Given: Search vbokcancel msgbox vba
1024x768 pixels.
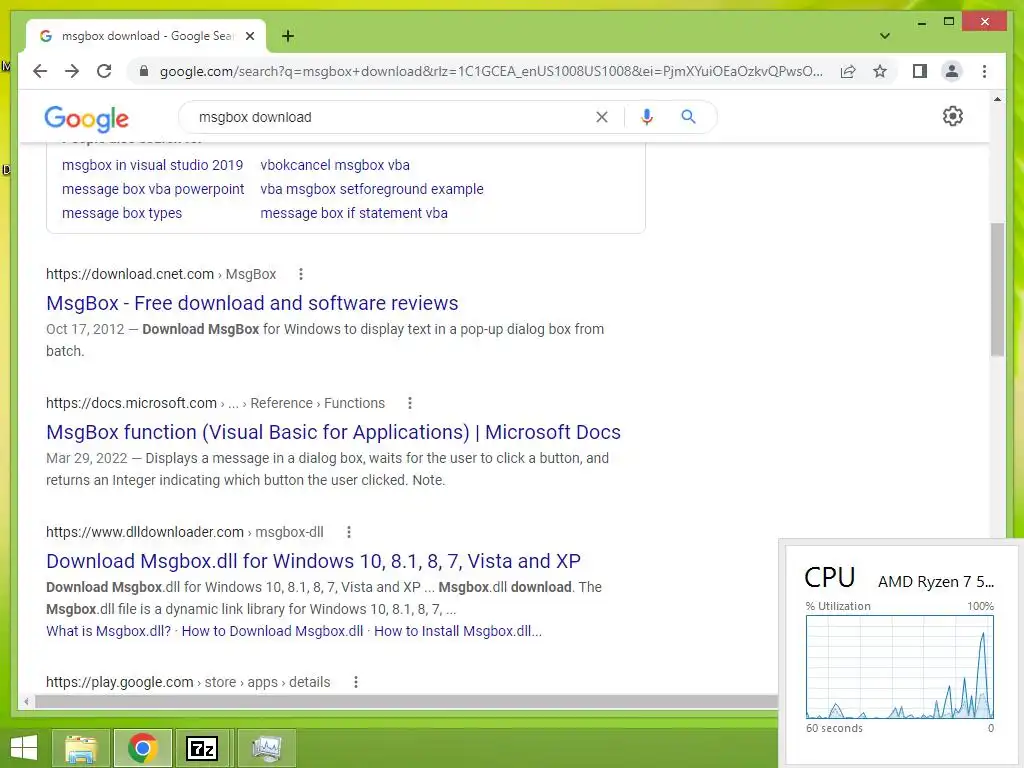Looking at the screenshot, I should 335,165.
